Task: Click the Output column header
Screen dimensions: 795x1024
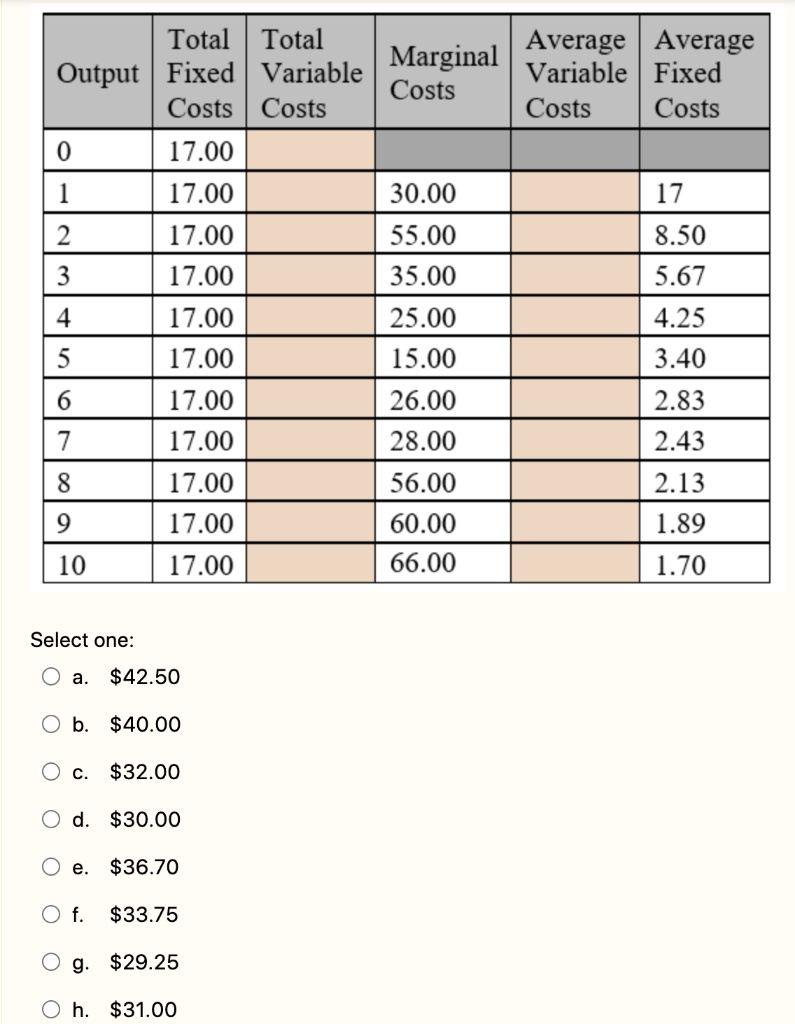Action: click(96, 72)
